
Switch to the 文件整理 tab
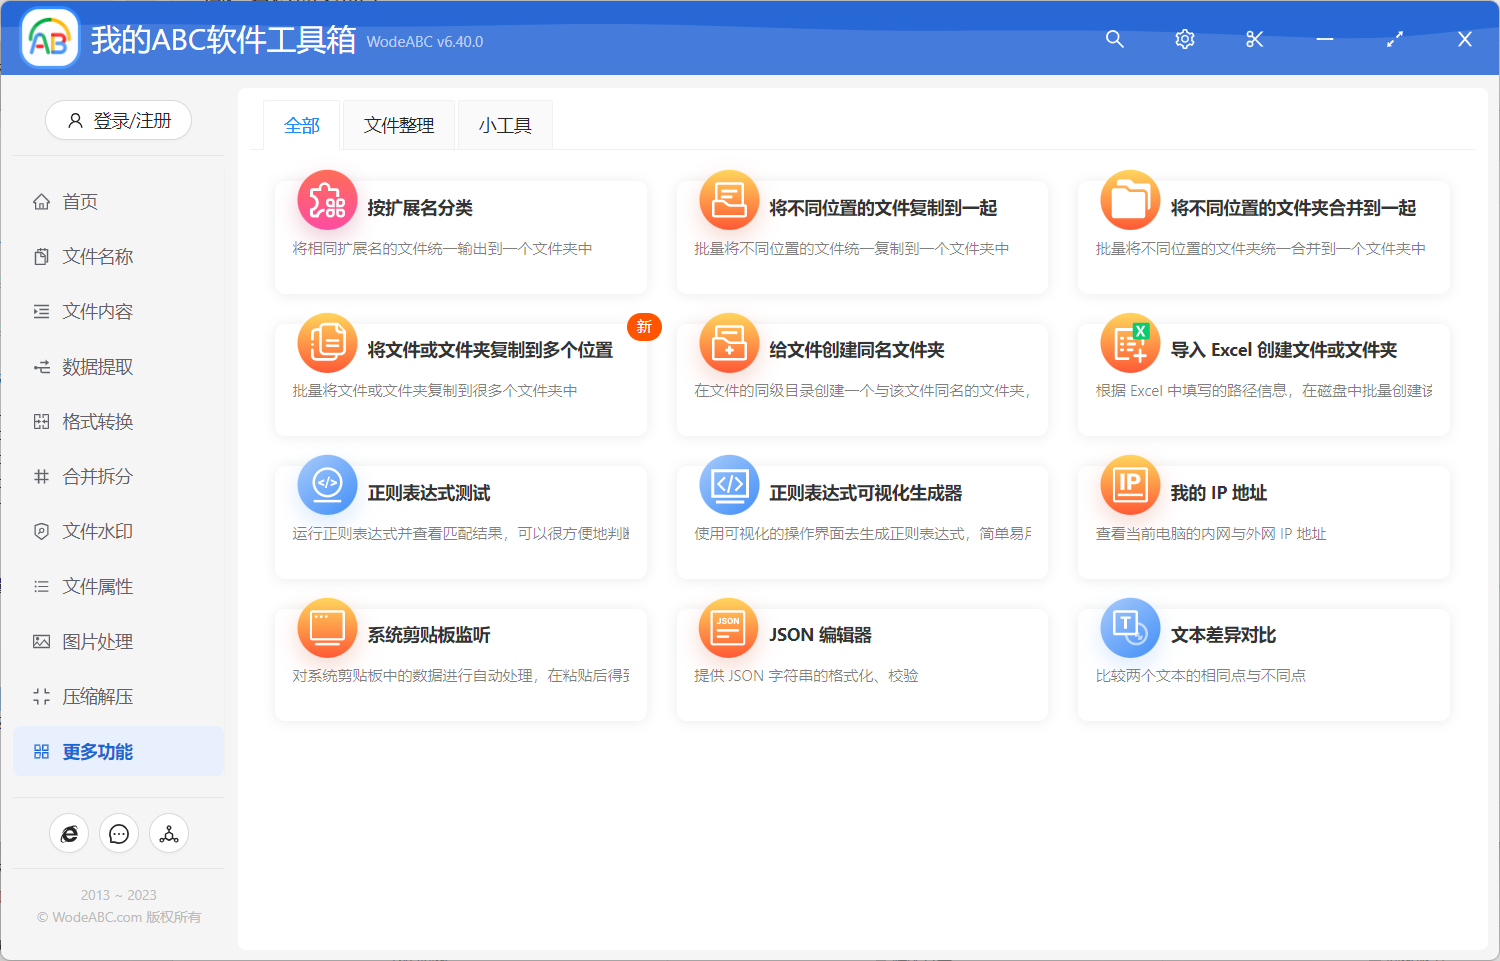pos(398,124)
